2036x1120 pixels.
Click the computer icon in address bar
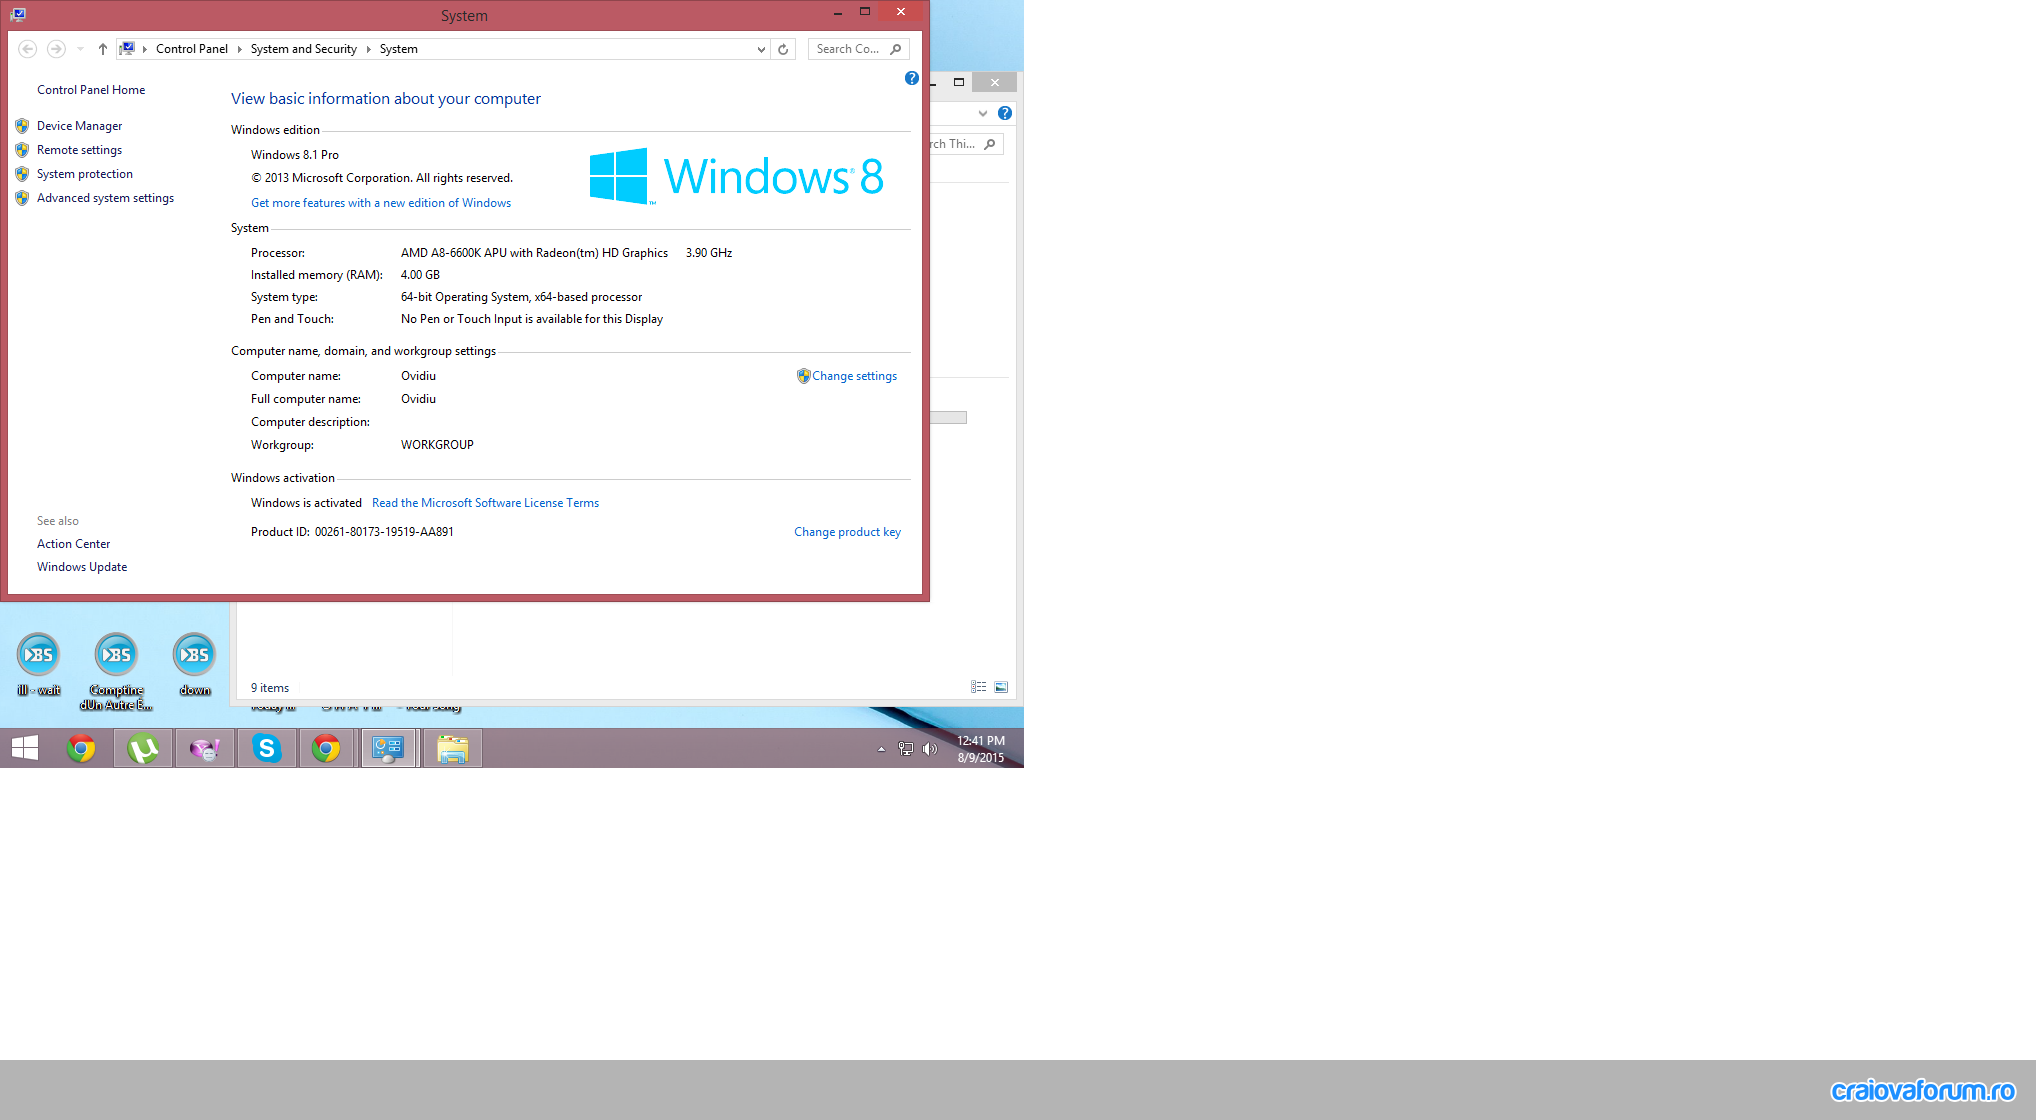(127, 48)
